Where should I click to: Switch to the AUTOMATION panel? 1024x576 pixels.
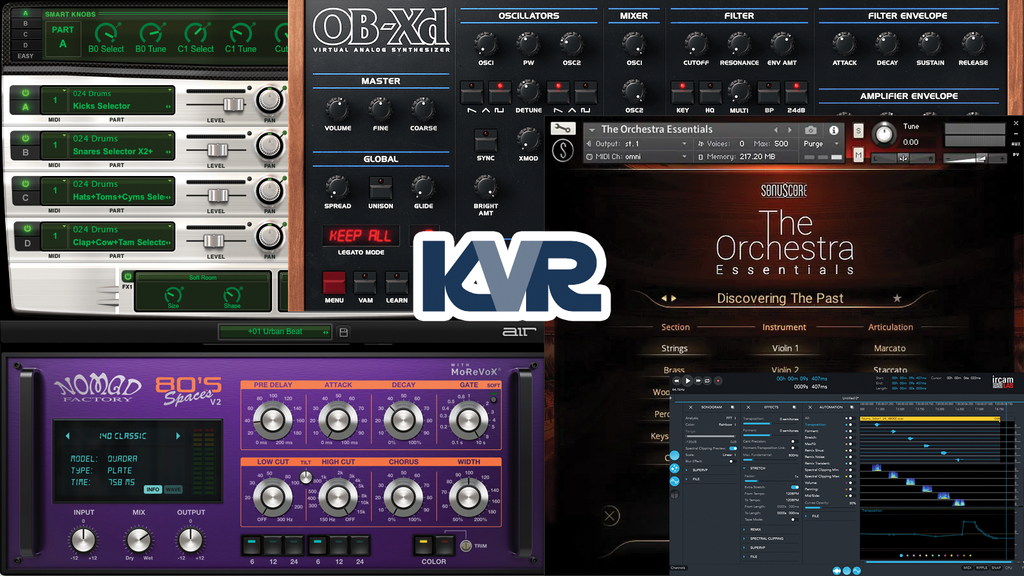pyautogui.click(x=832, y=405)
